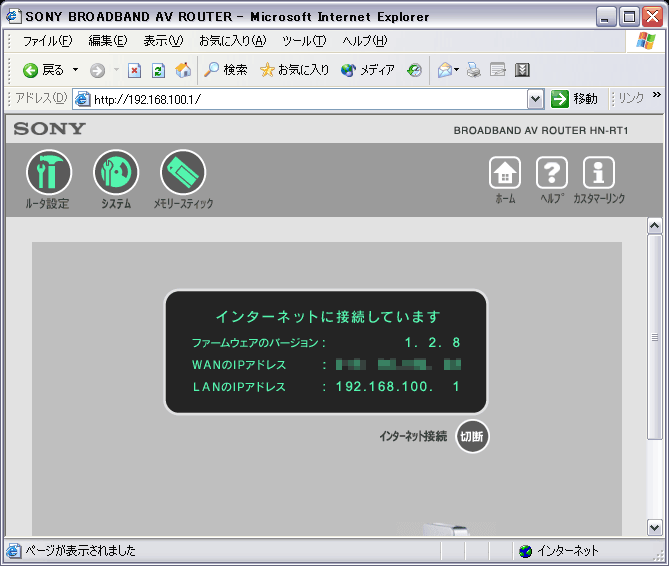Open the システム system icon
Image resolution: width=669 pixels, height=566 pixels.
(x=116, y=172)
